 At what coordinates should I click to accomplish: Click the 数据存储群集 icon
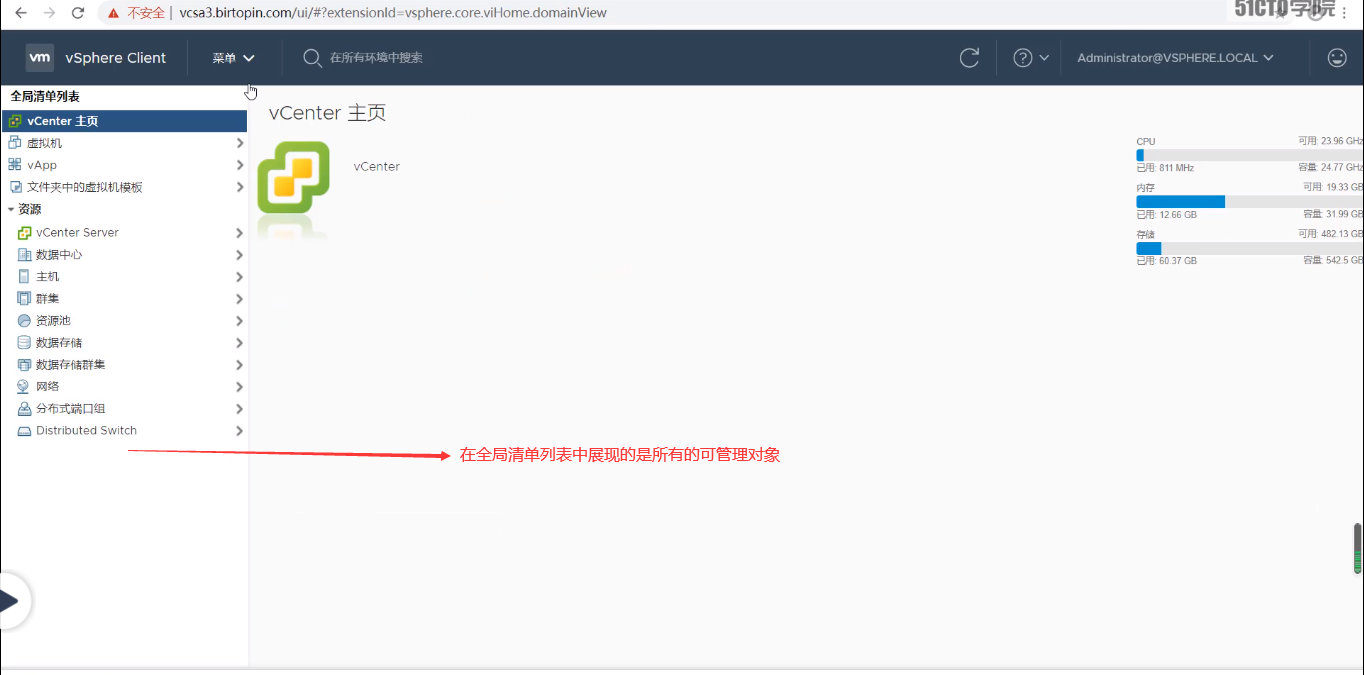click(x=25, y=365)
